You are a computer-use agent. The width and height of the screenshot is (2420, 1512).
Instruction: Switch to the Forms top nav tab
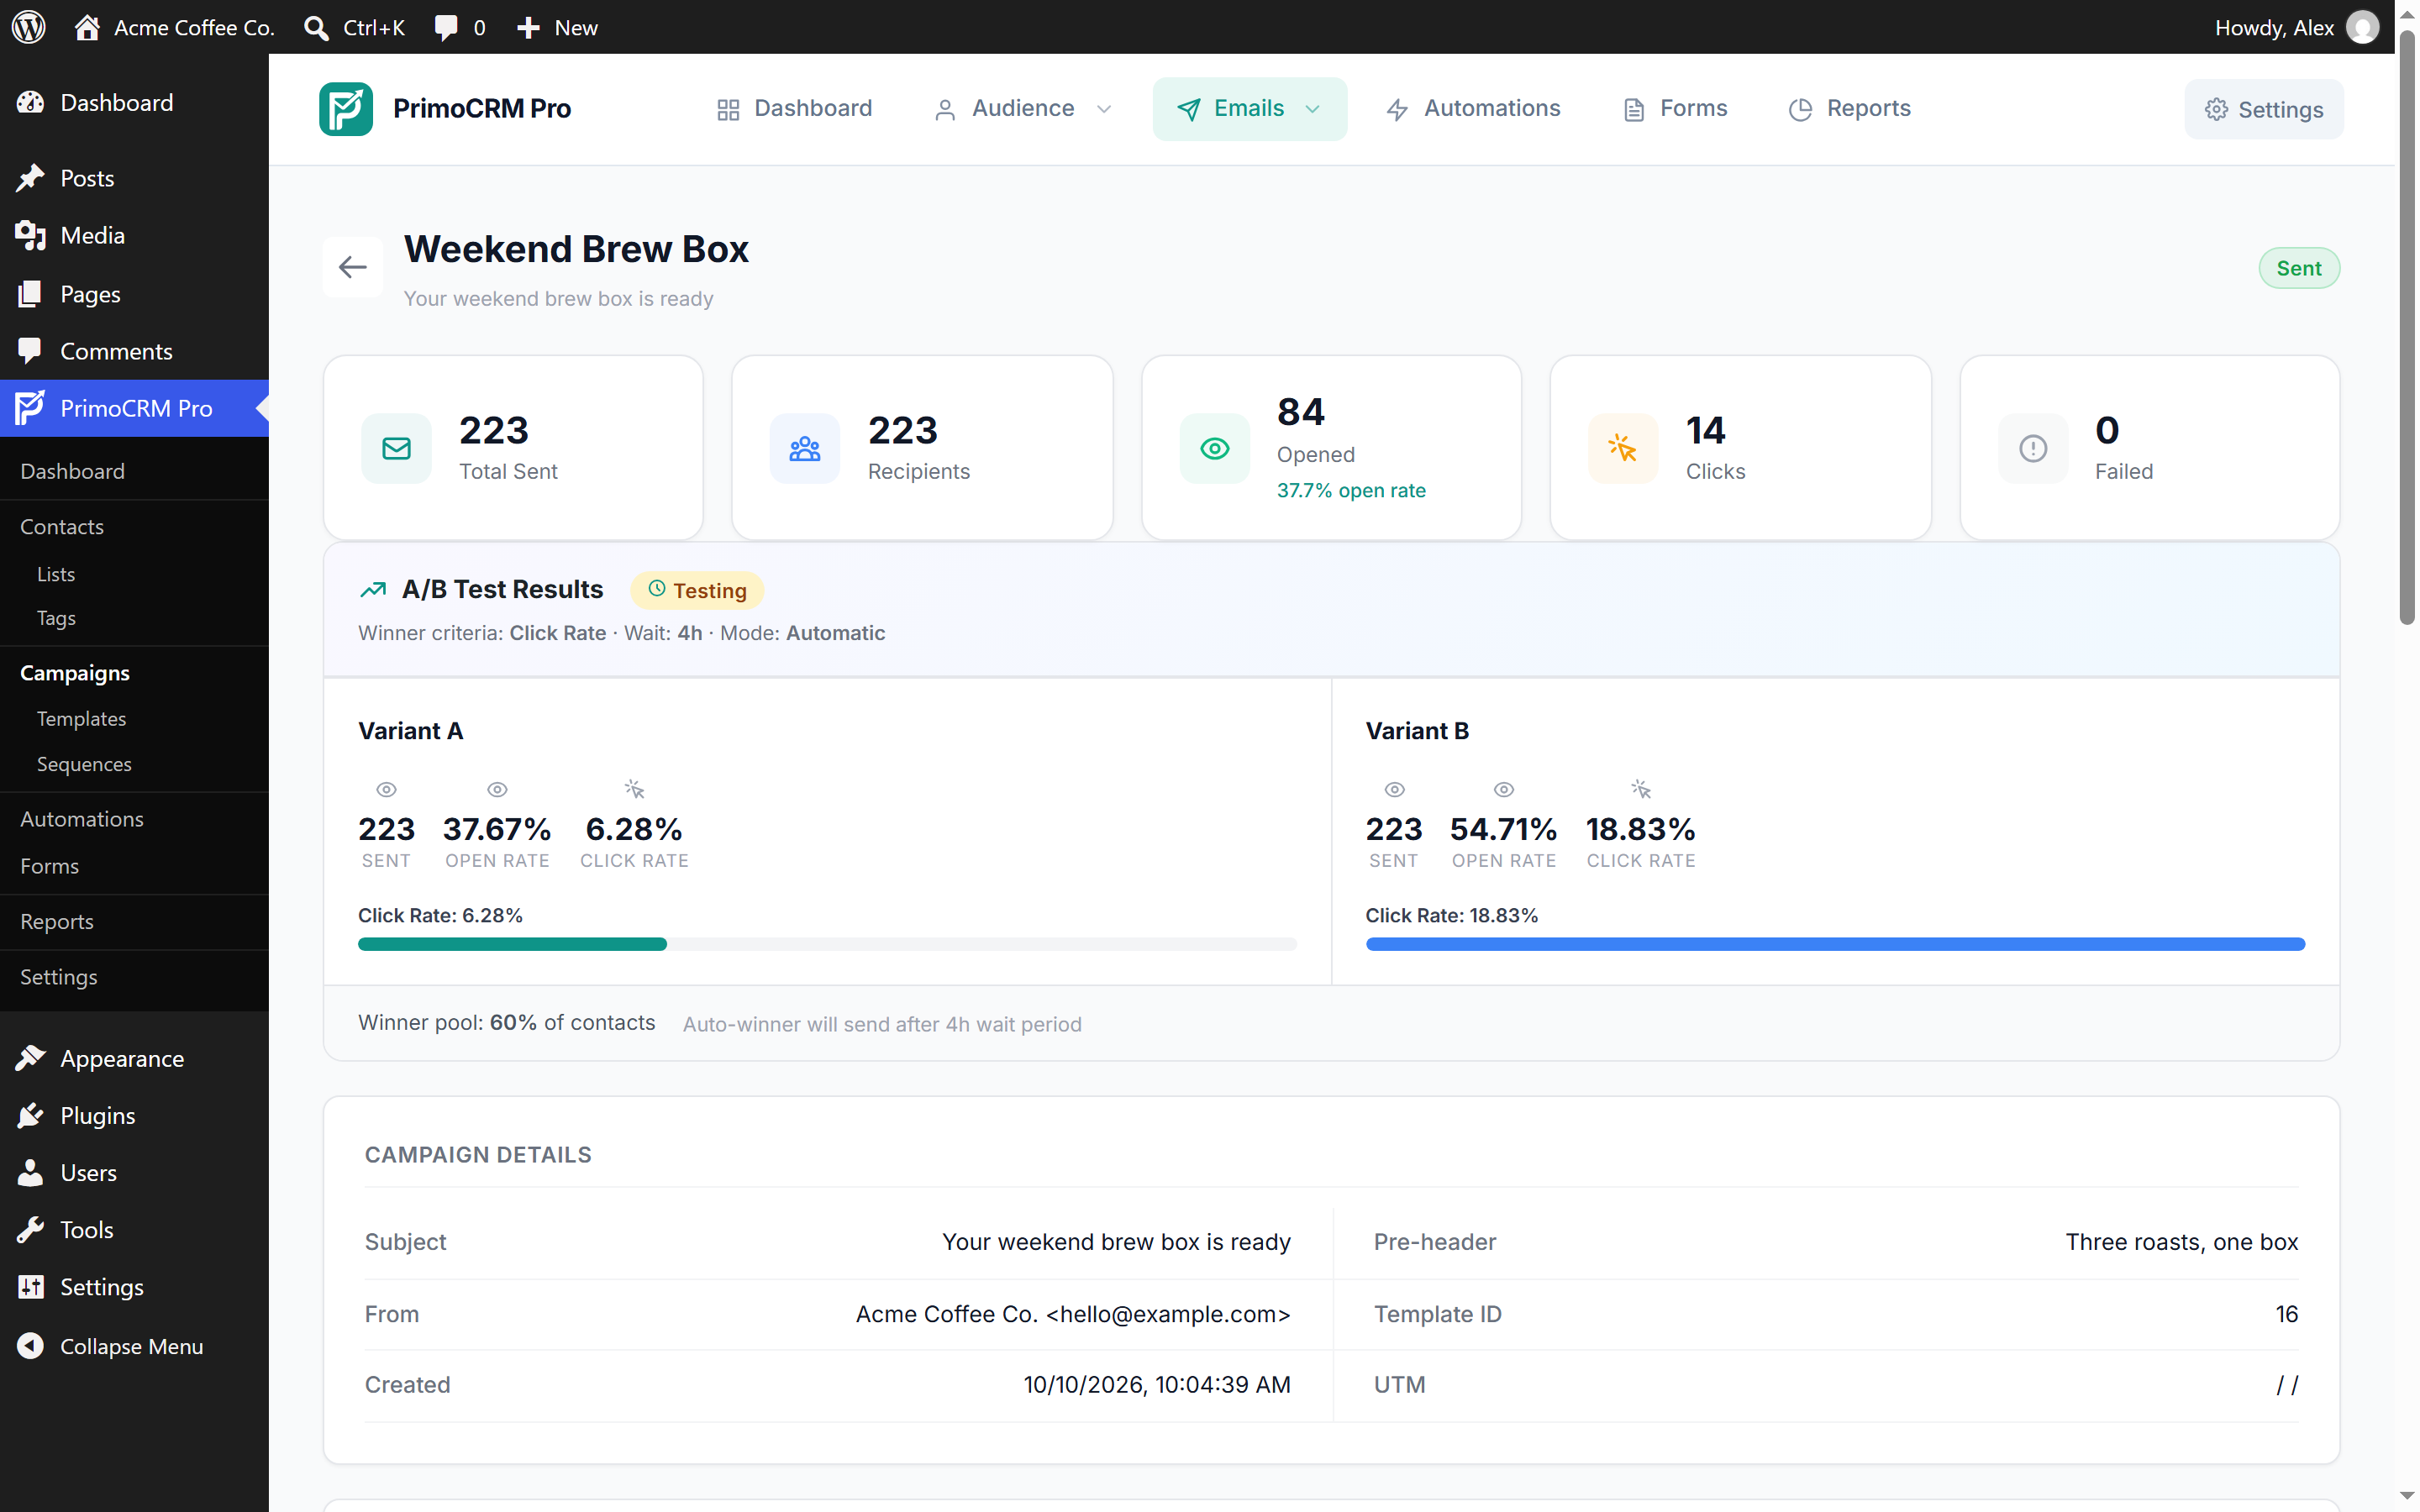tap(1675, 108)
